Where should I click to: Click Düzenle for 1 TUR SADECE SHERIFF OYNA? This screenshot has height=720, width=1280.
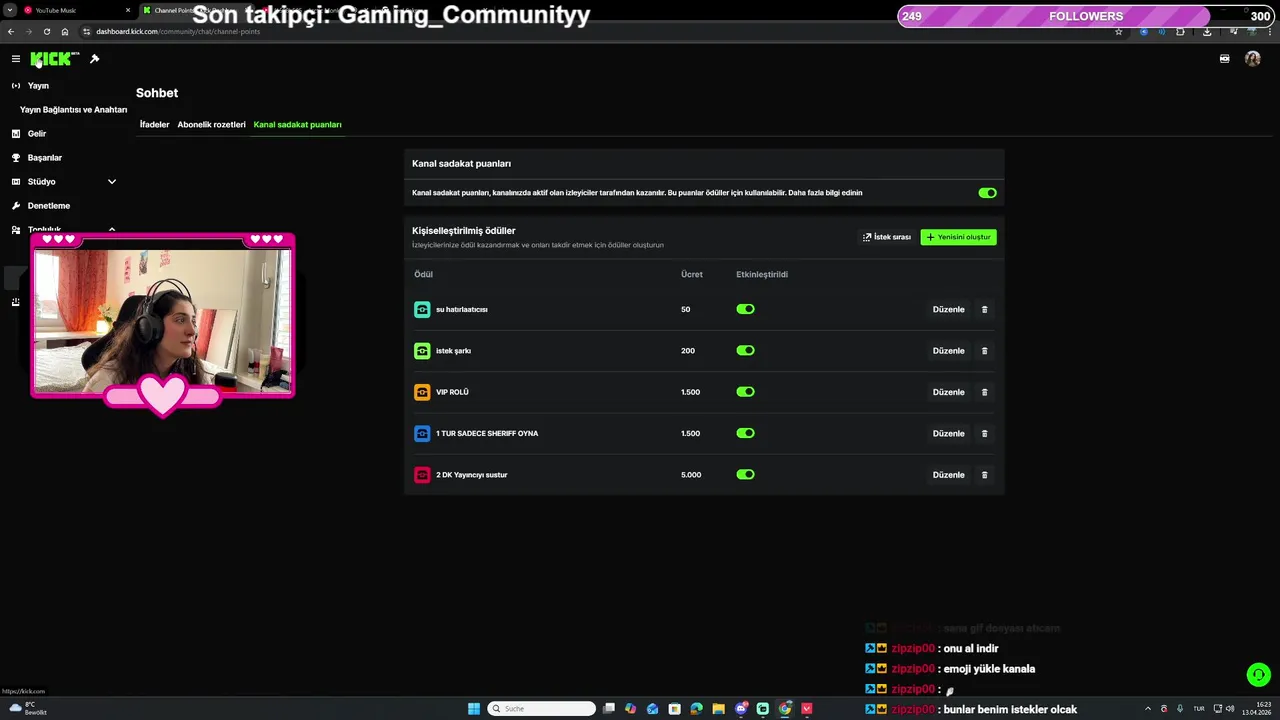948,434
